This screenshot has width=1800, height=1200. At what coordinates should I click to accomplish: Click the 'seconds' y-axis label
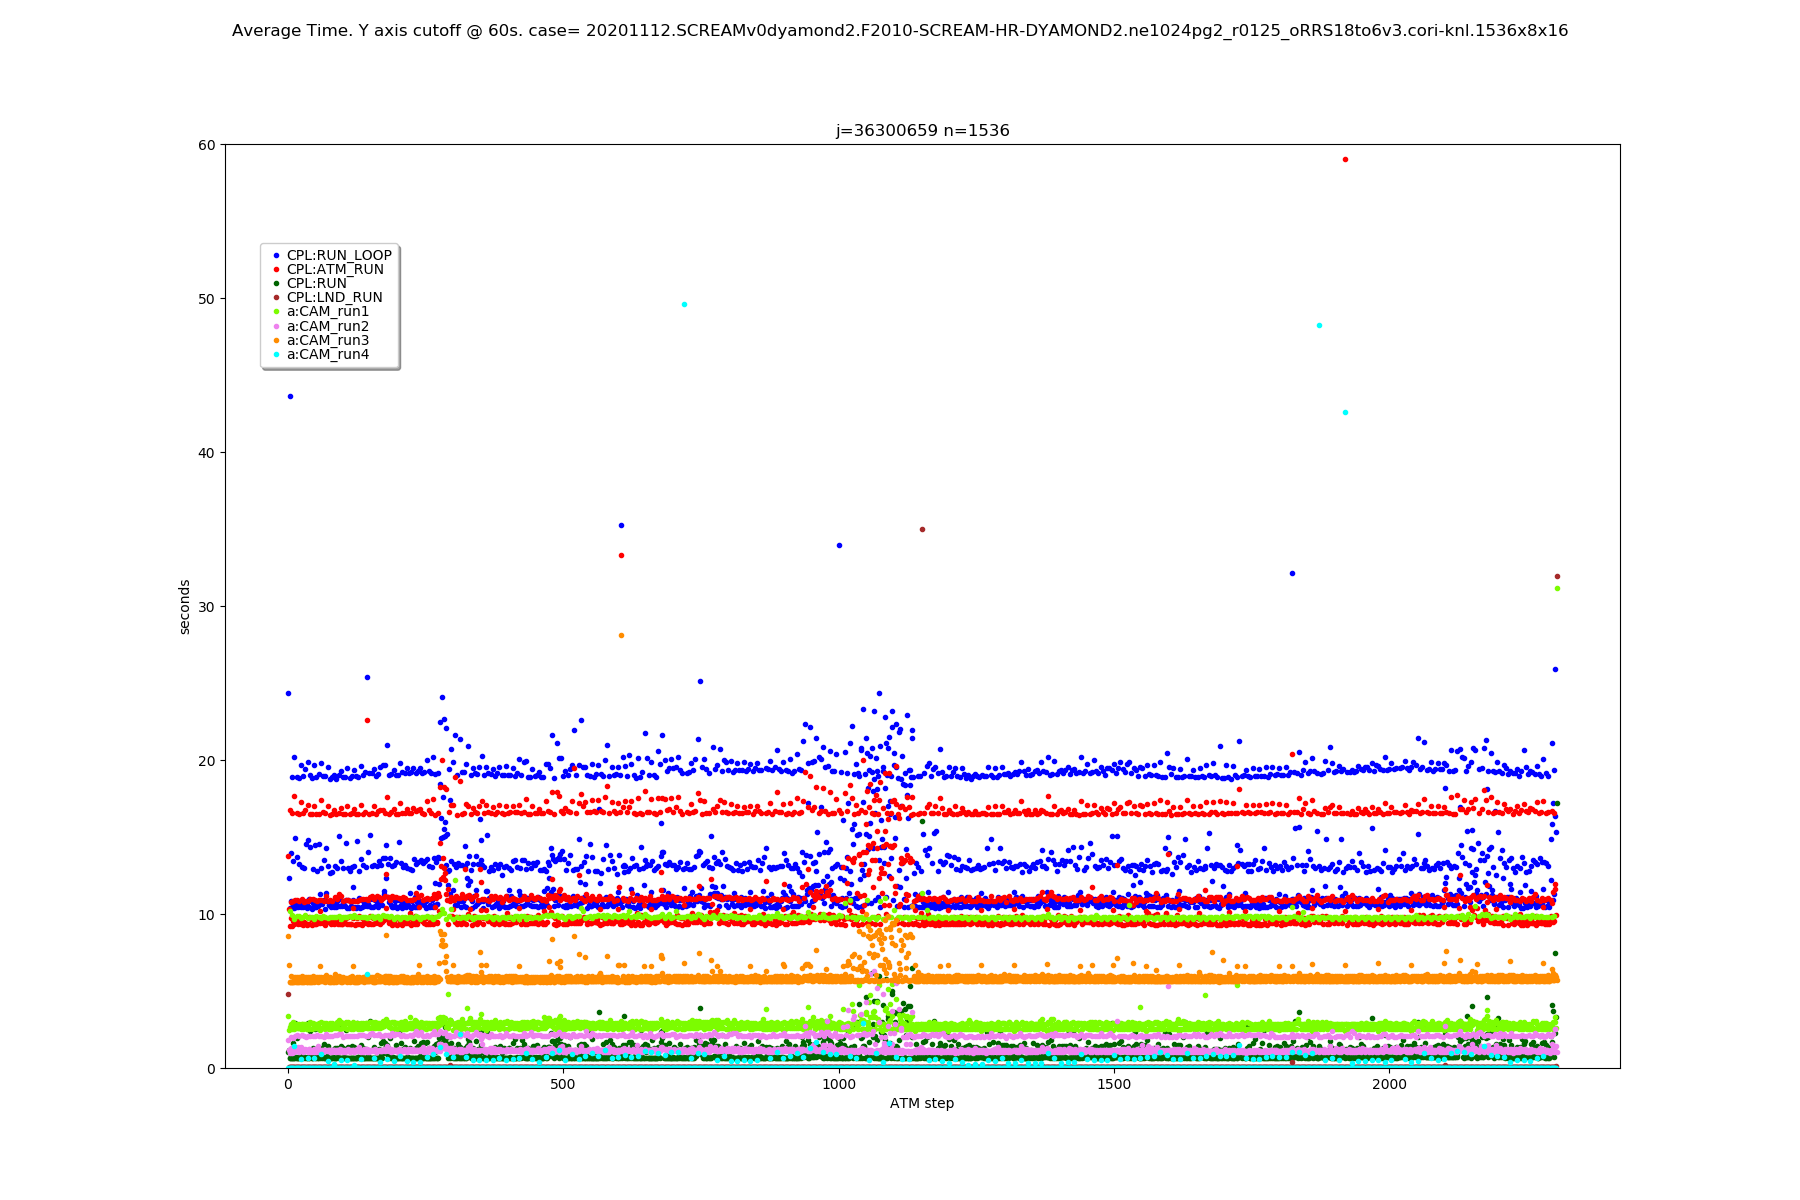tap(184, 607)
